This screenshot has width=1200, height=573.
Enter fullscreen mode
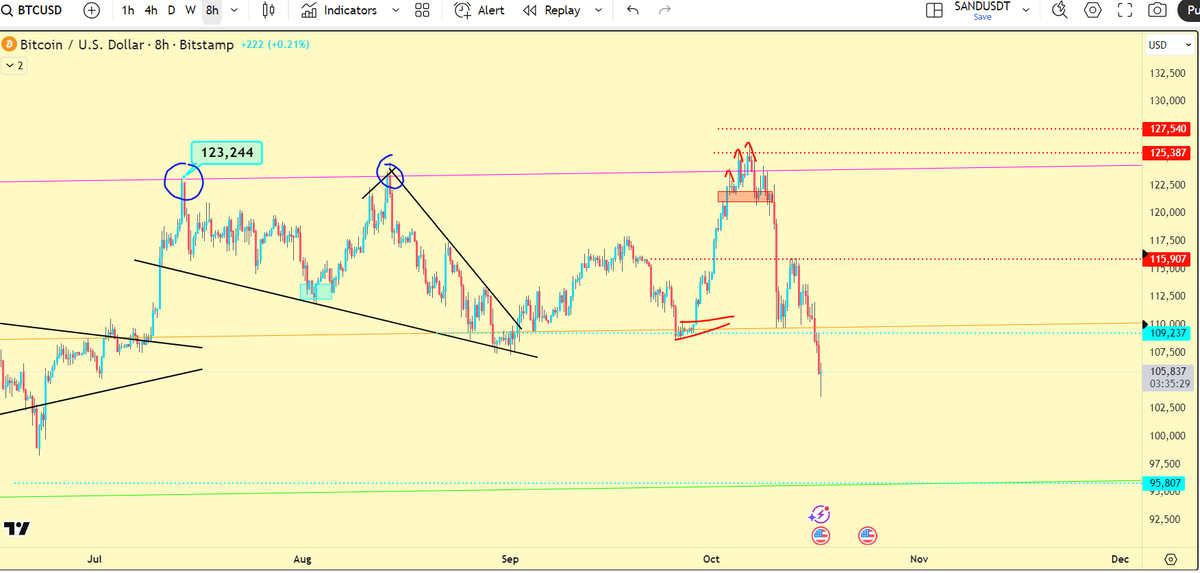coord(1124,10)
